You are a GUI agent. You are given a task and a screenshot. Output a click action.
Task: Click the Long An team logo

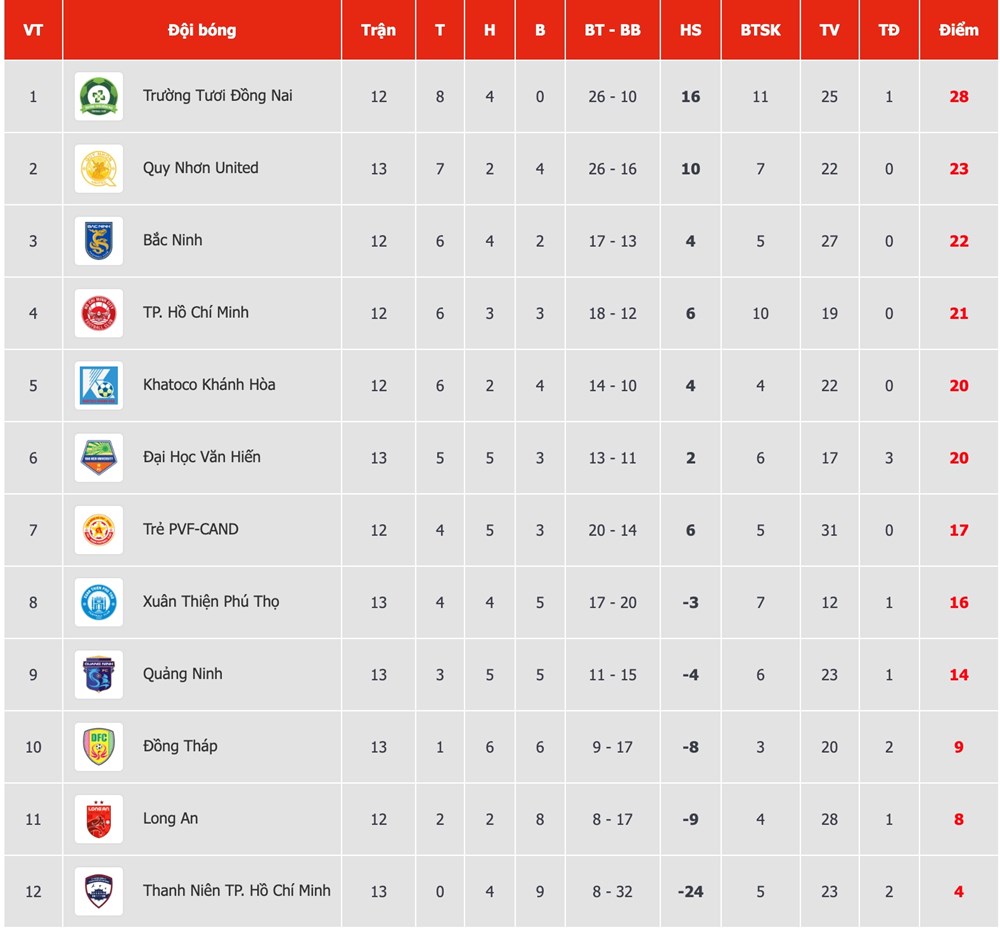tap(99, 819)
